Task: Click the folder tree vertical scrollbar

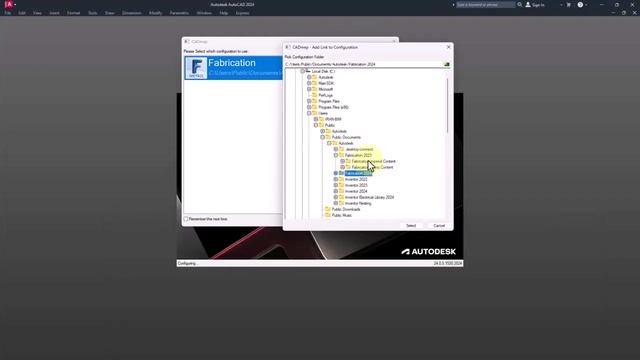Action: click(448, 105)
